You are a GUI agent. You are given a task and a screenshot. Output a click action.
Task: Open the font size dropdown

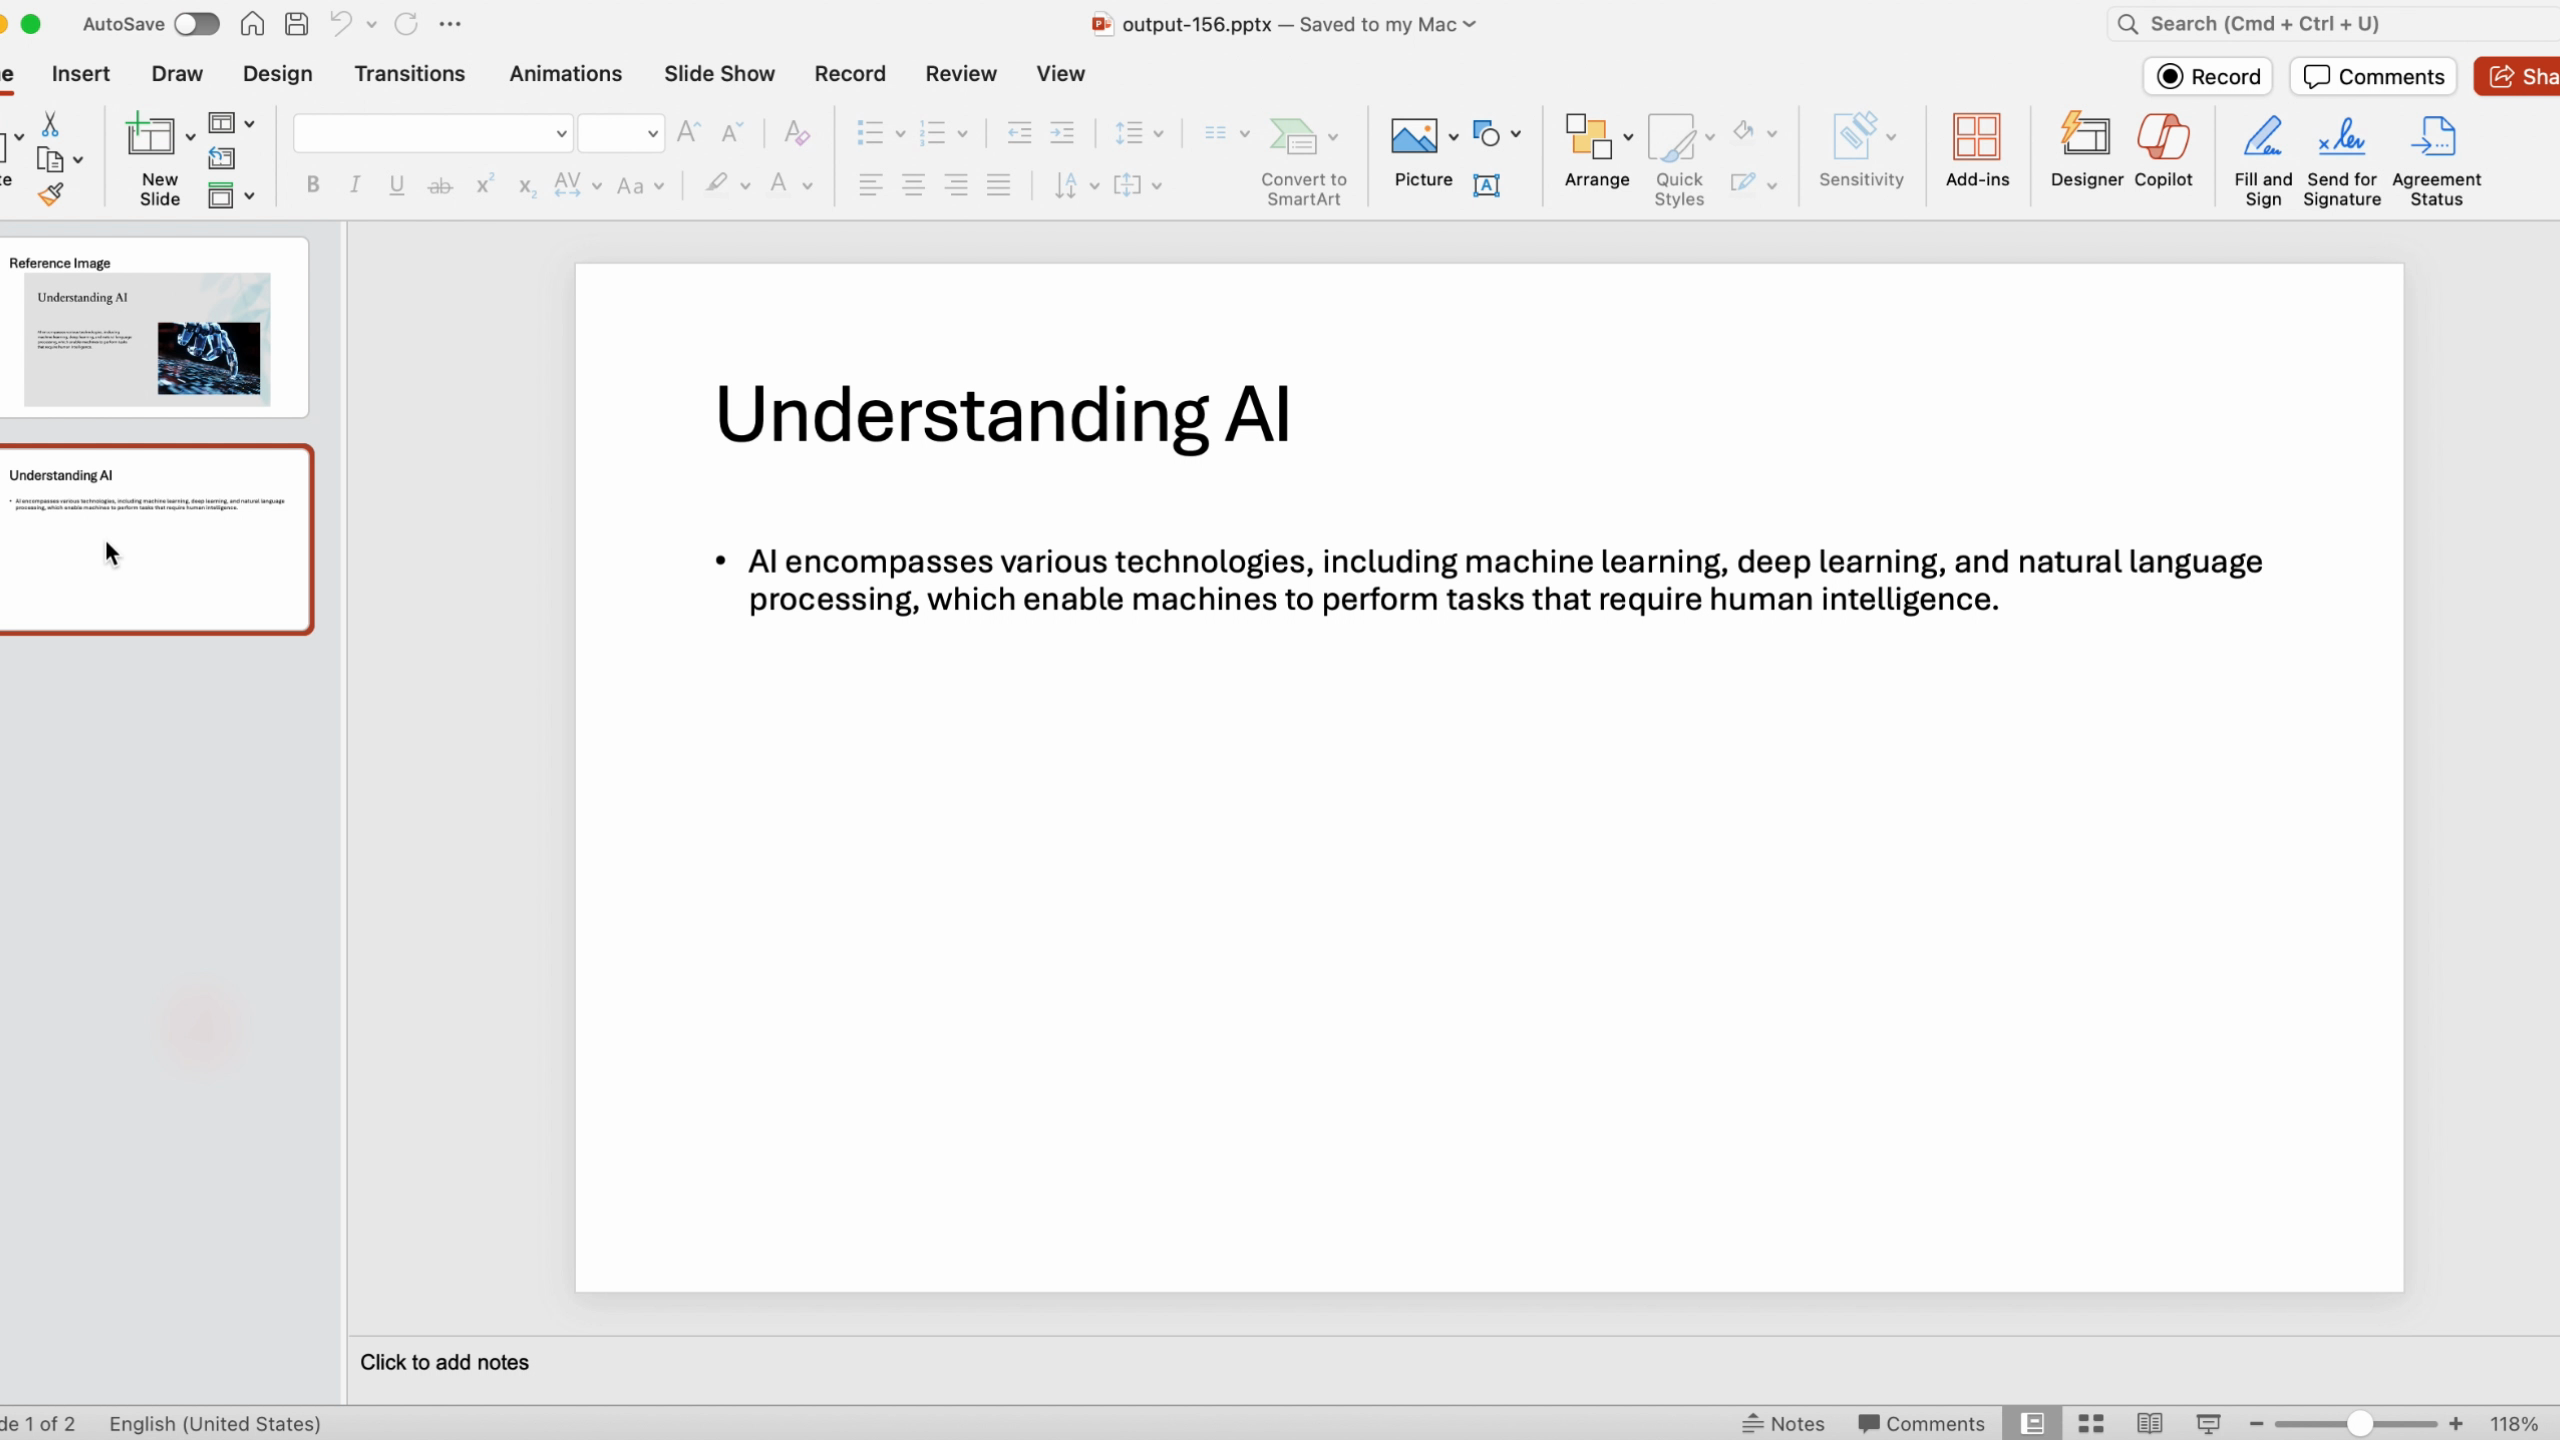652,134
